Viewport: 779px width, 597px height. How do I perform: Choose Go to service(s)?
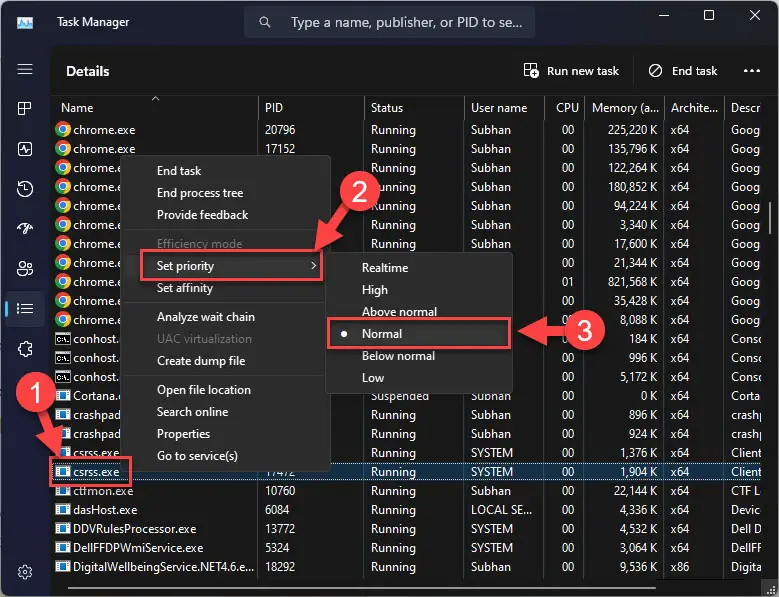point(226,456)
